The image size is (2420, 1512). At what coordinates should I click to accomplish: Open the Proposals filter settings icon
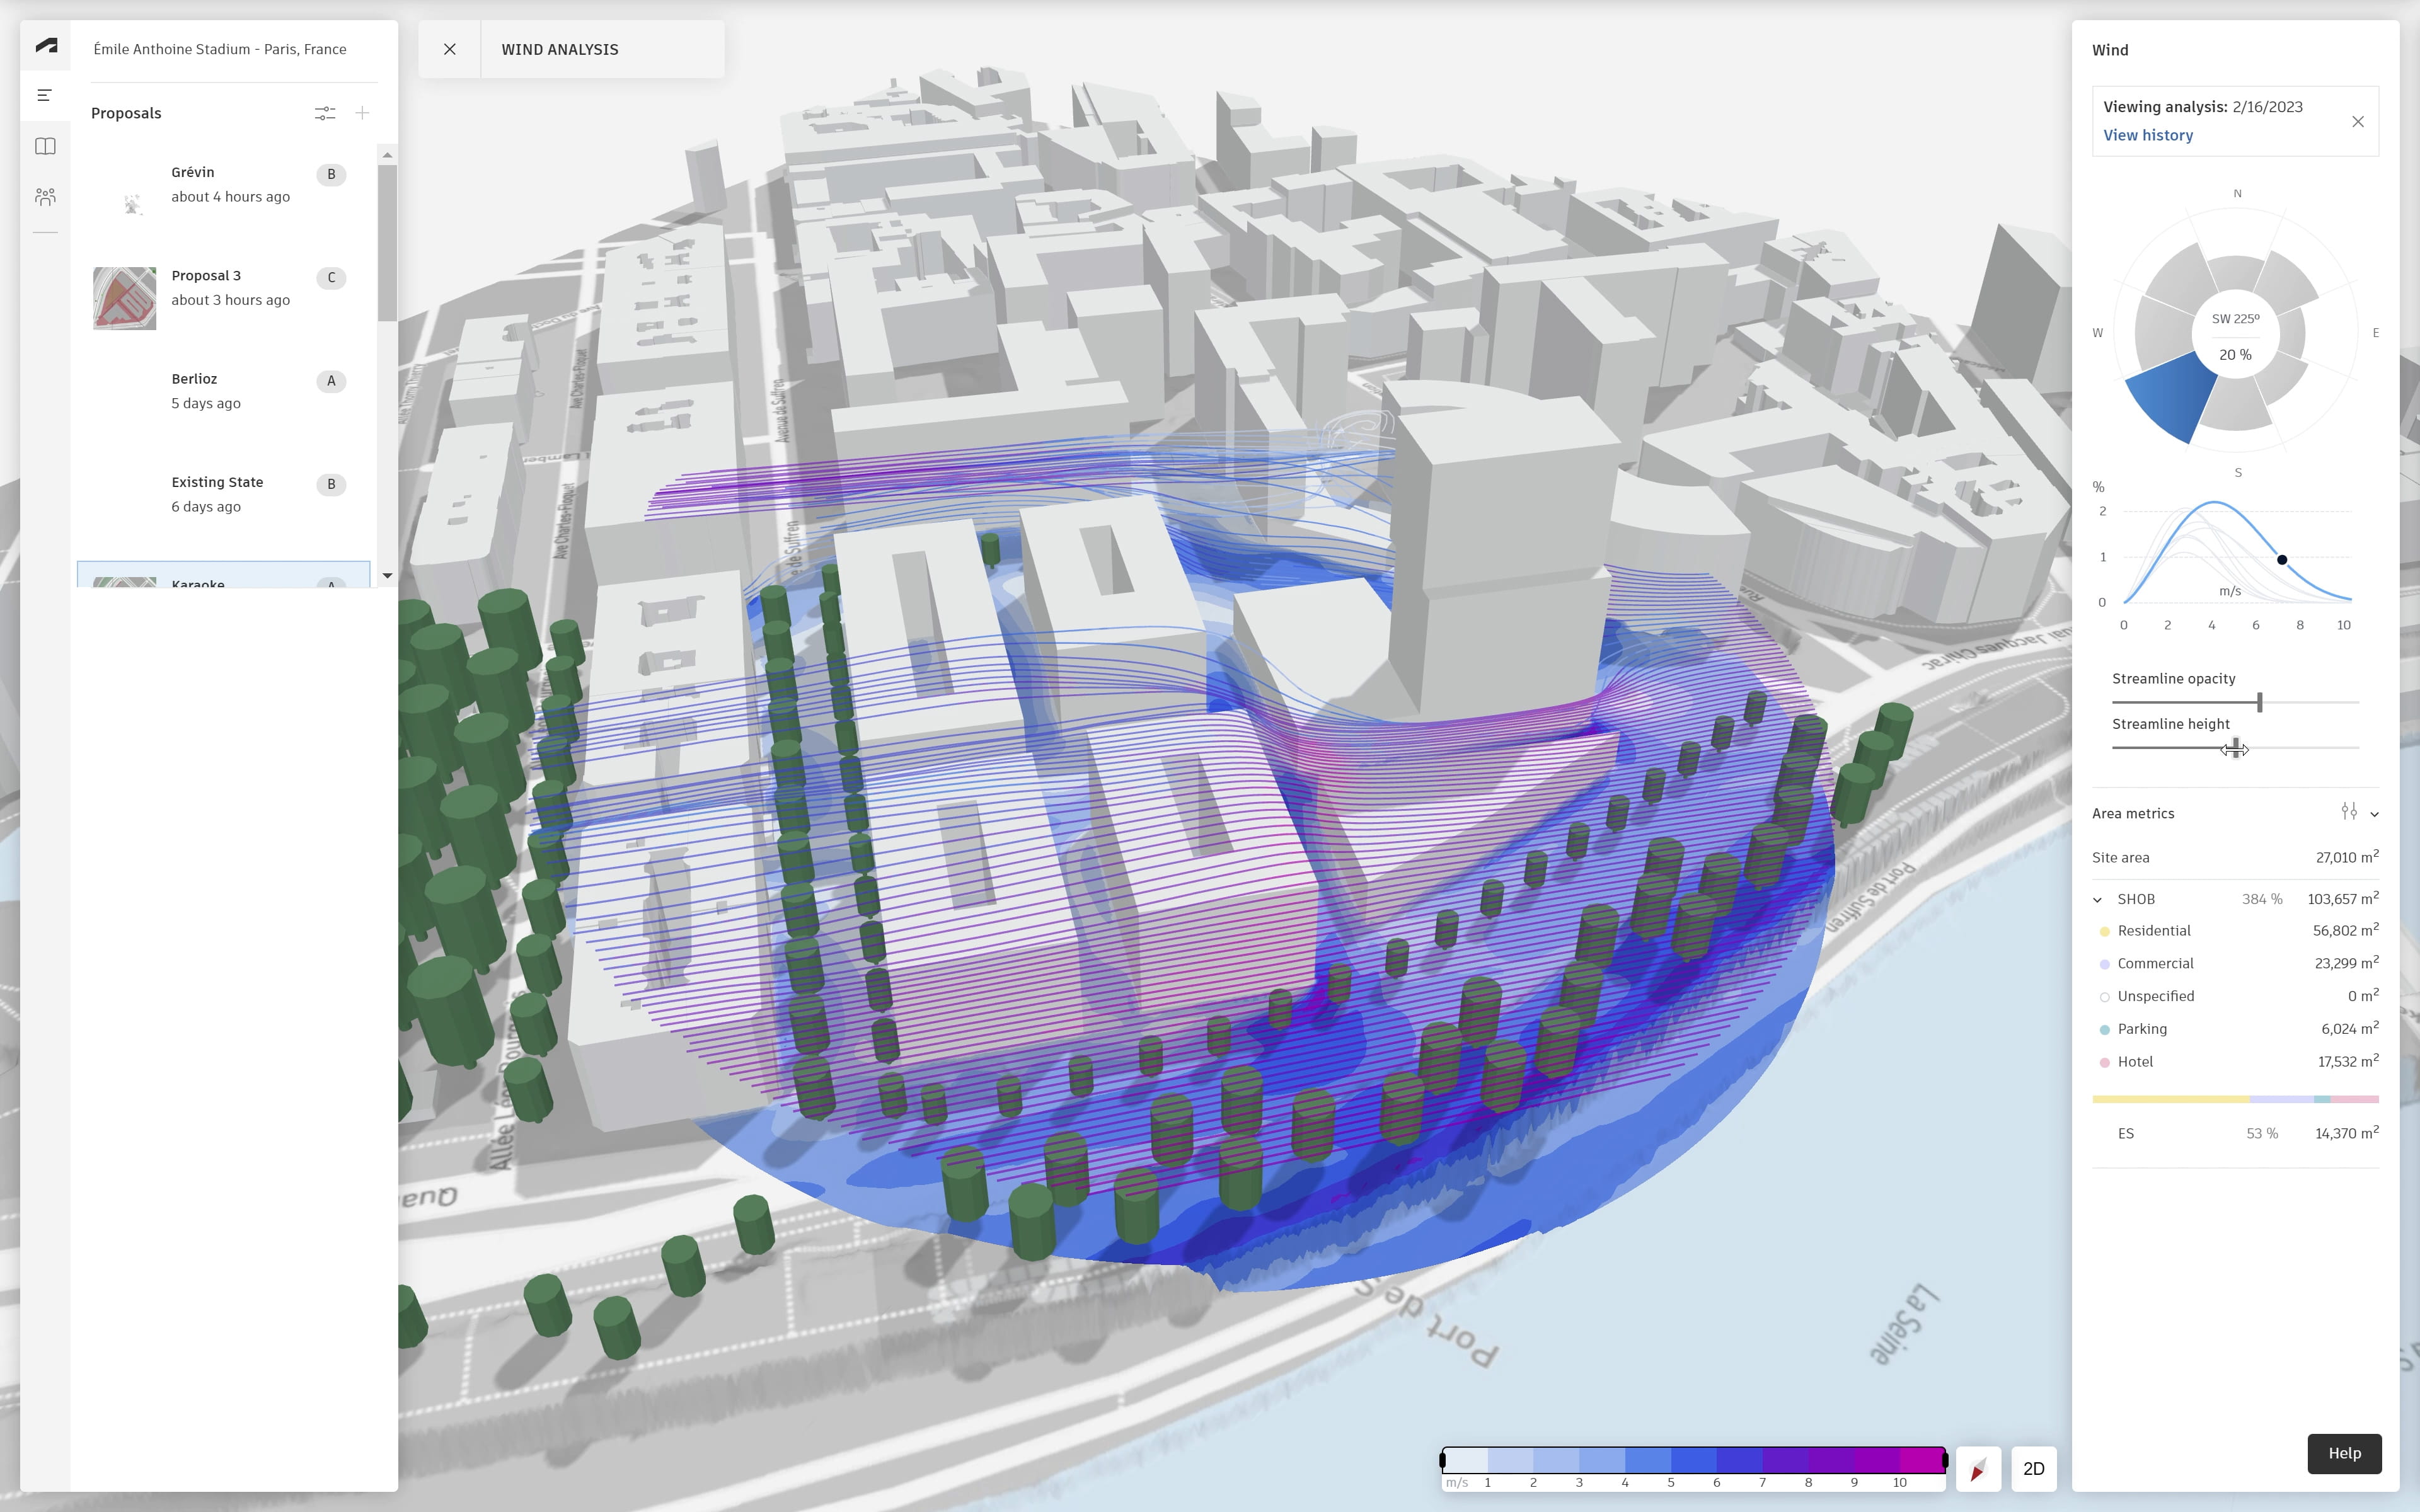click(x=325, y=113)
